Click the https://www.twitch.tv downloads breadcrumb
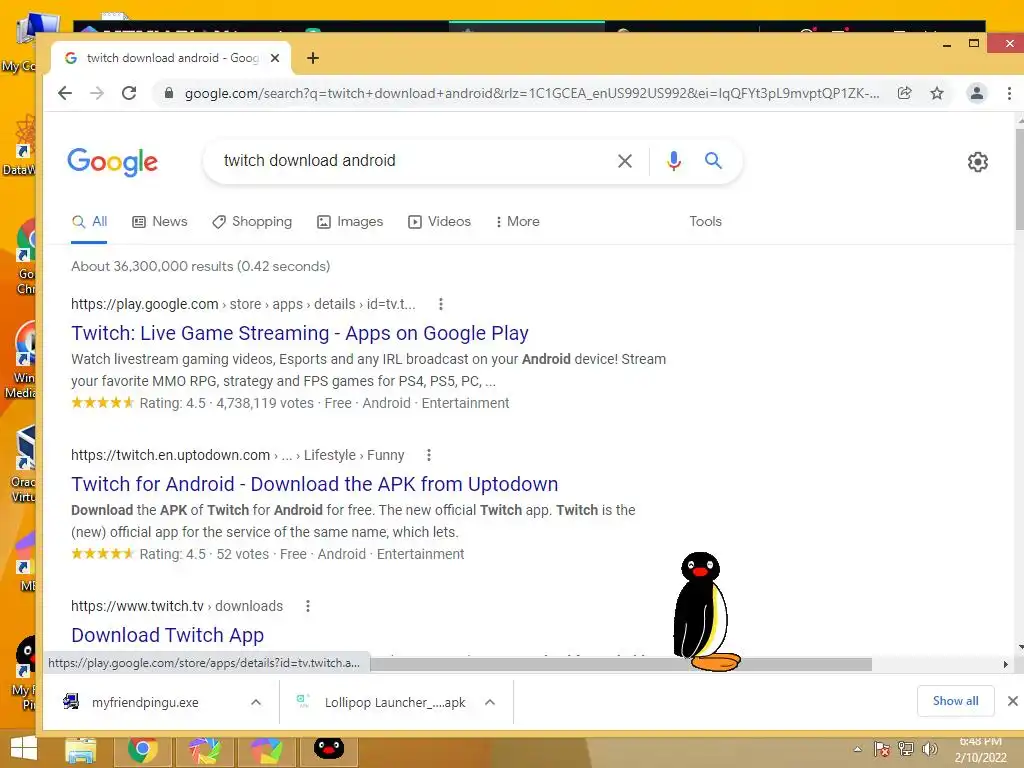This screenshot has height=768, width=1024. pos(177,606)
